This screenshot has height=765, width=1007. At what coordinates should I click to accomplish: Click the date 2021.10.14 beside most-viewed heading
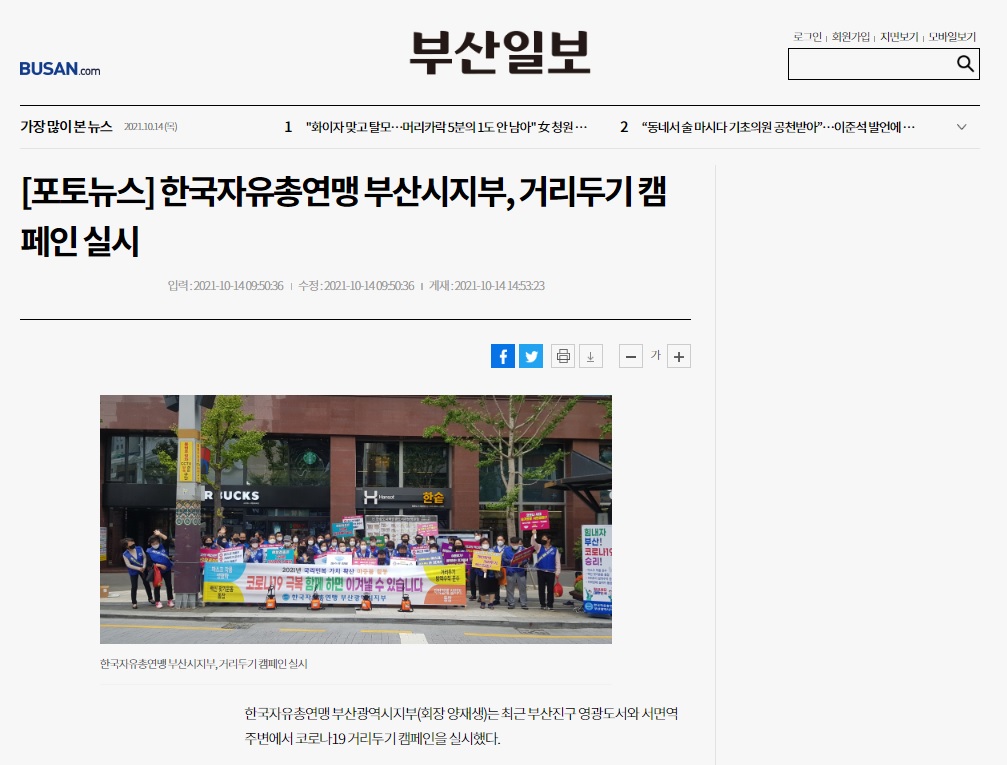pyautogui.click(x=150, y=127)
